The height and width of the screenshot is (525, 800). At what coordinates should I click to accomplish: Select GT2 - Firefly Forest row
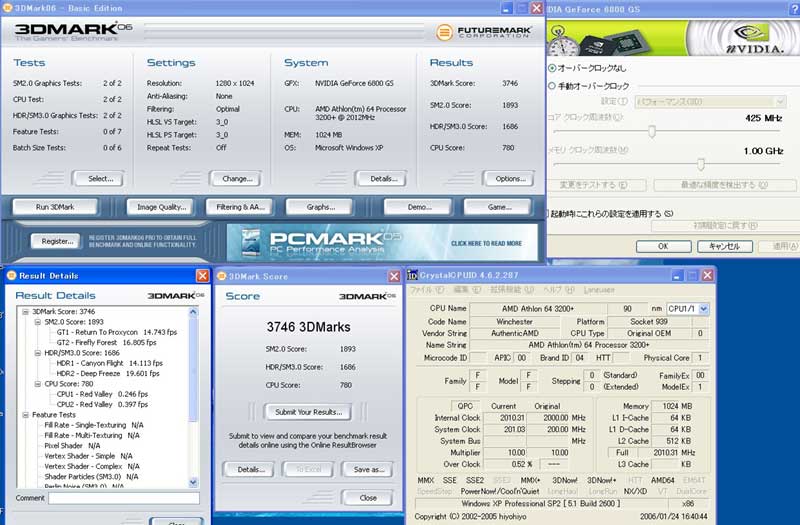point(106,342)
